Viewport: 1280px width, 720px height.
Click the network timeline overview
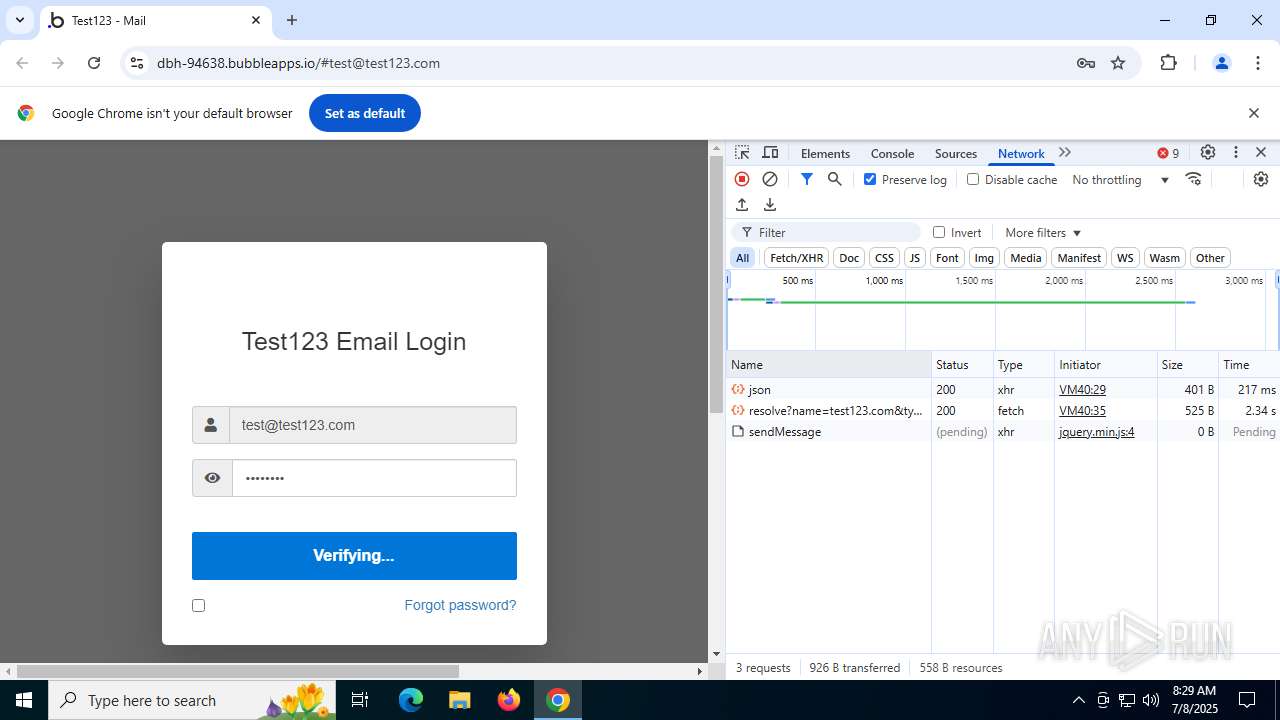click(x=1002, y=310)
